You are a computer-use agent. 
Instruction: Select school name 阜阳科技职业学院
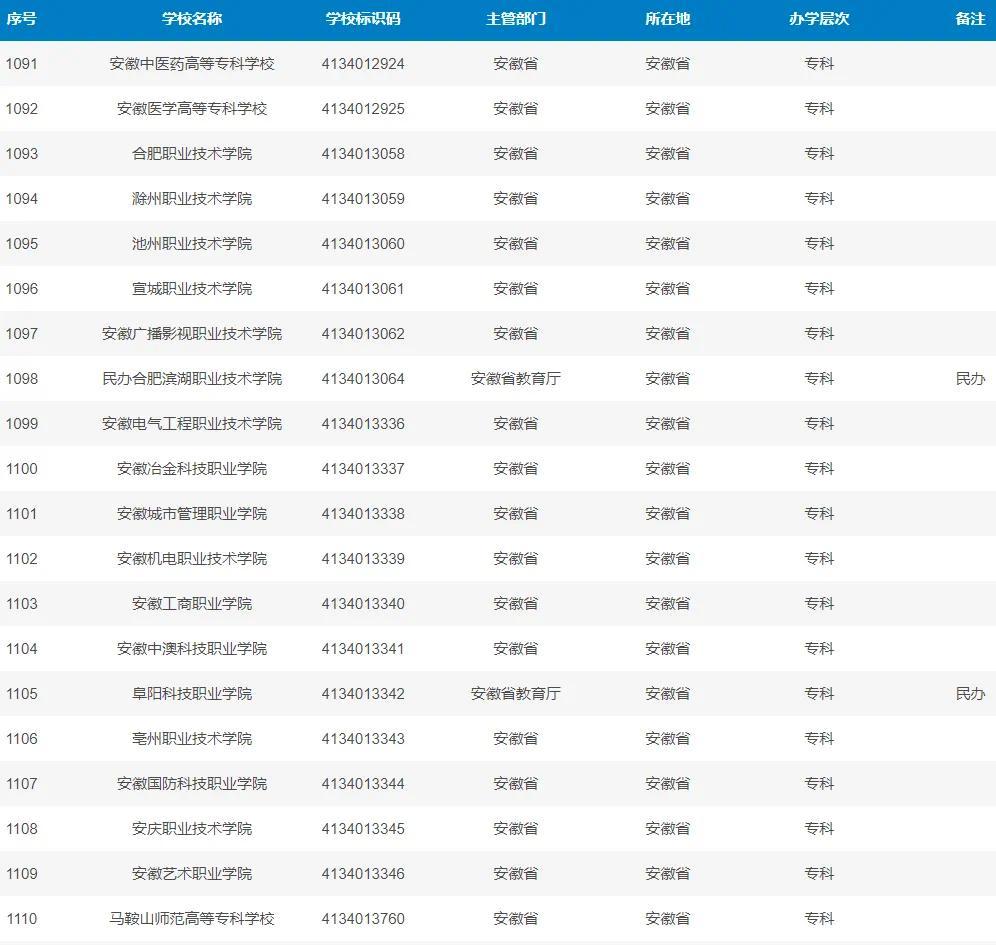coord(192,694)
